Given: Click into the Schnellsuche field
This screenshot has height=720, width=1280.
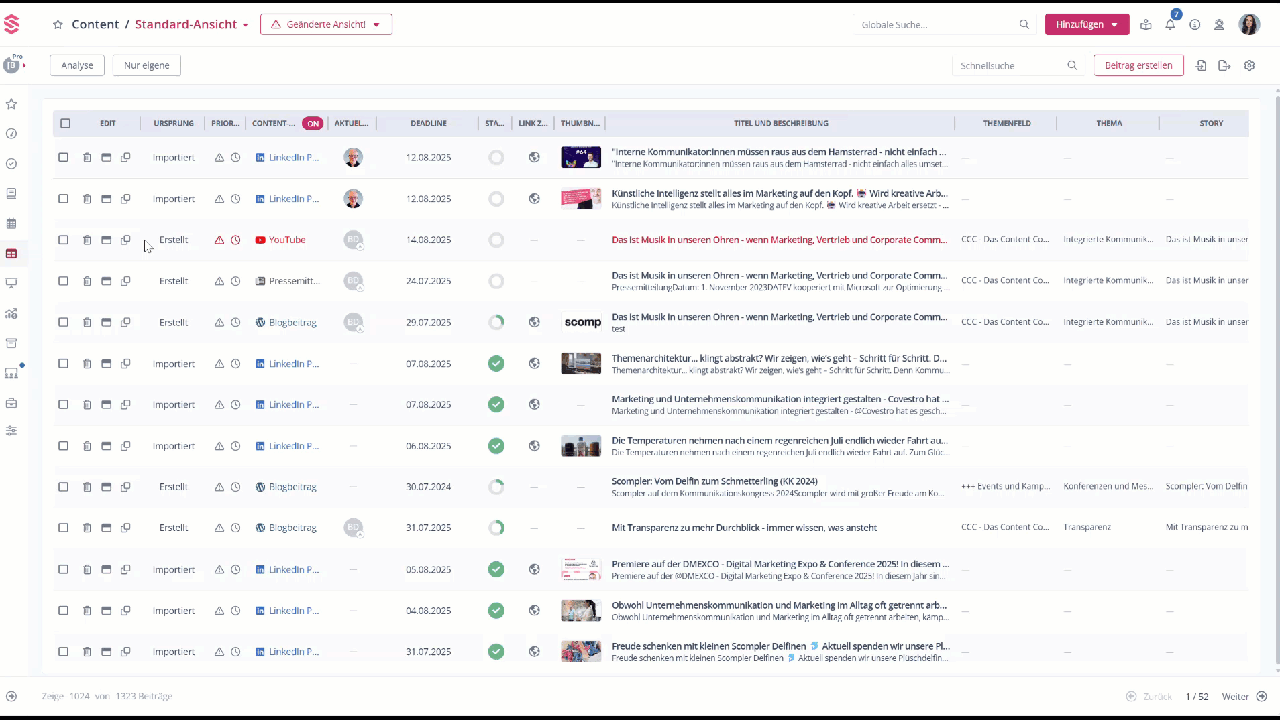Looking at the screenshot, I should [x=1010, y=66].
